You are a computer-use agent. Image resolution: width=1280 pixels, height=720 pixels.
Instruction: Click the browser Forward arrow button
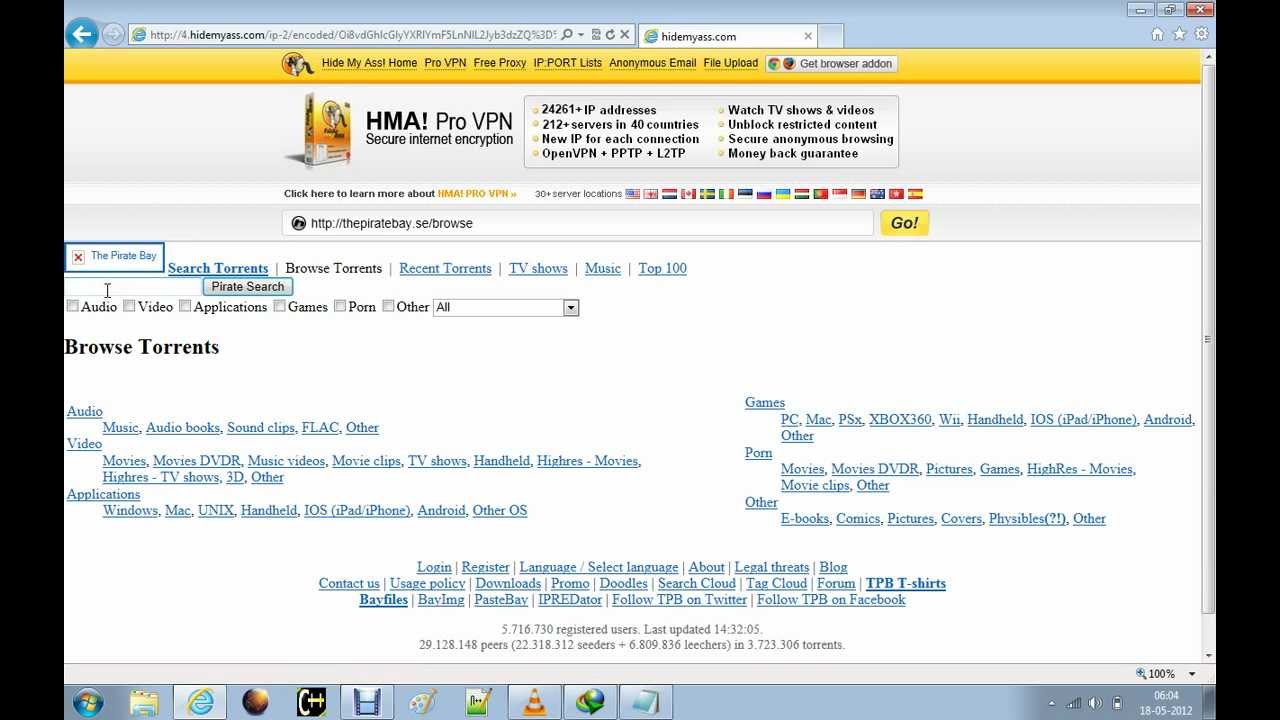[x=113, y=34]
